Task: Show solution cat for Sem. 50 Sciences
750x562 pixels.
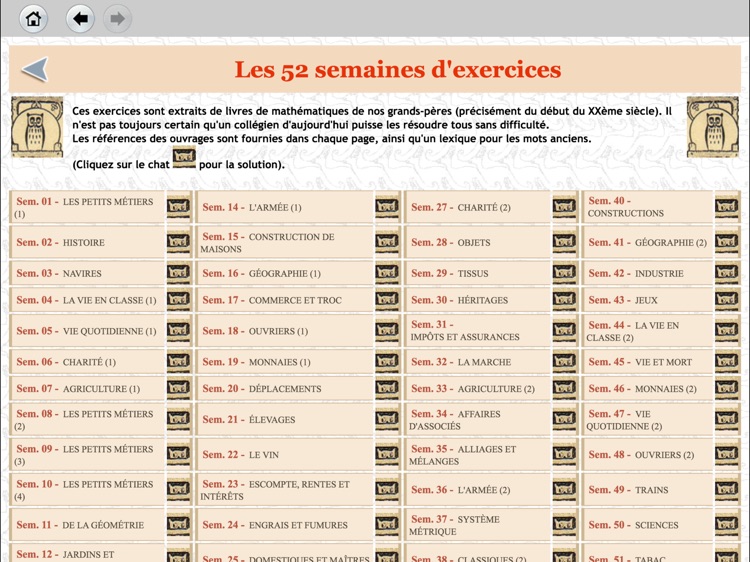Action: (x=727, y=525)
